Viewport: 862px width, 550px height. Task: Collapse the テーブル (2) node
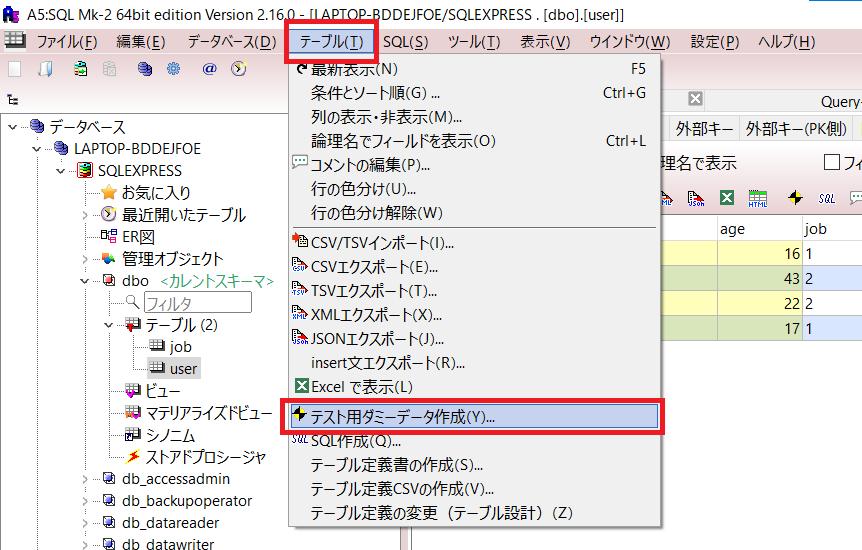click(x=109, y=325)
